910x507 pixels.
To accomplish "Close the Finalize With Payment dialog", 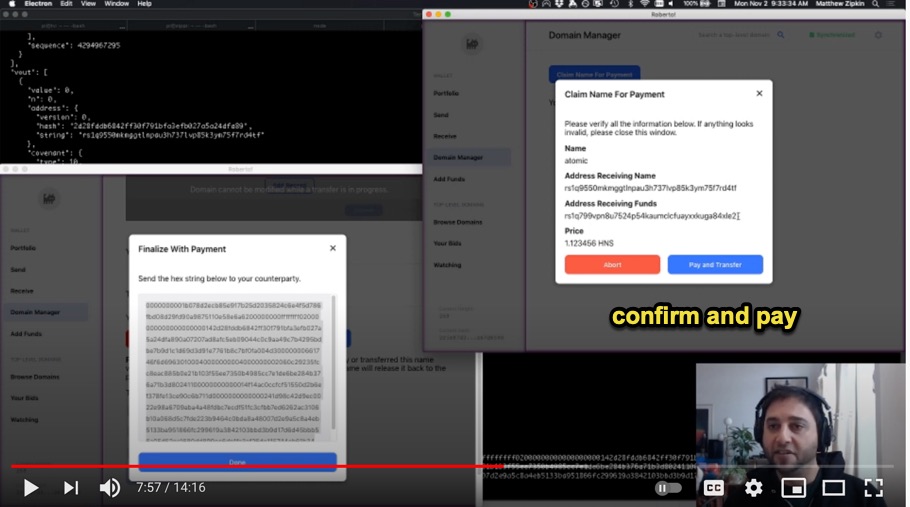I will pos(333,248).
